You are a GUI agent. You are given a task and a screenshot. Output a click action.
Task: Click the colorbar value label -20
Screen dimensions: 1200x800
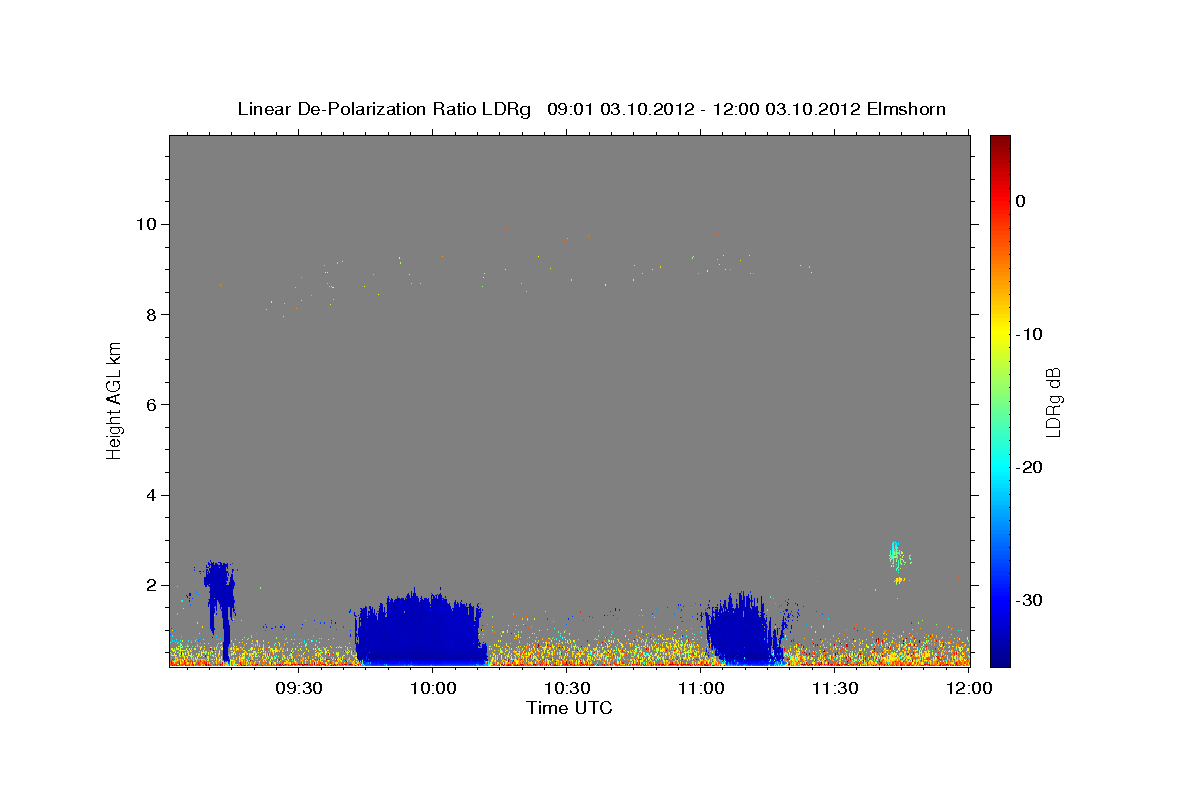click(1029, 467)
